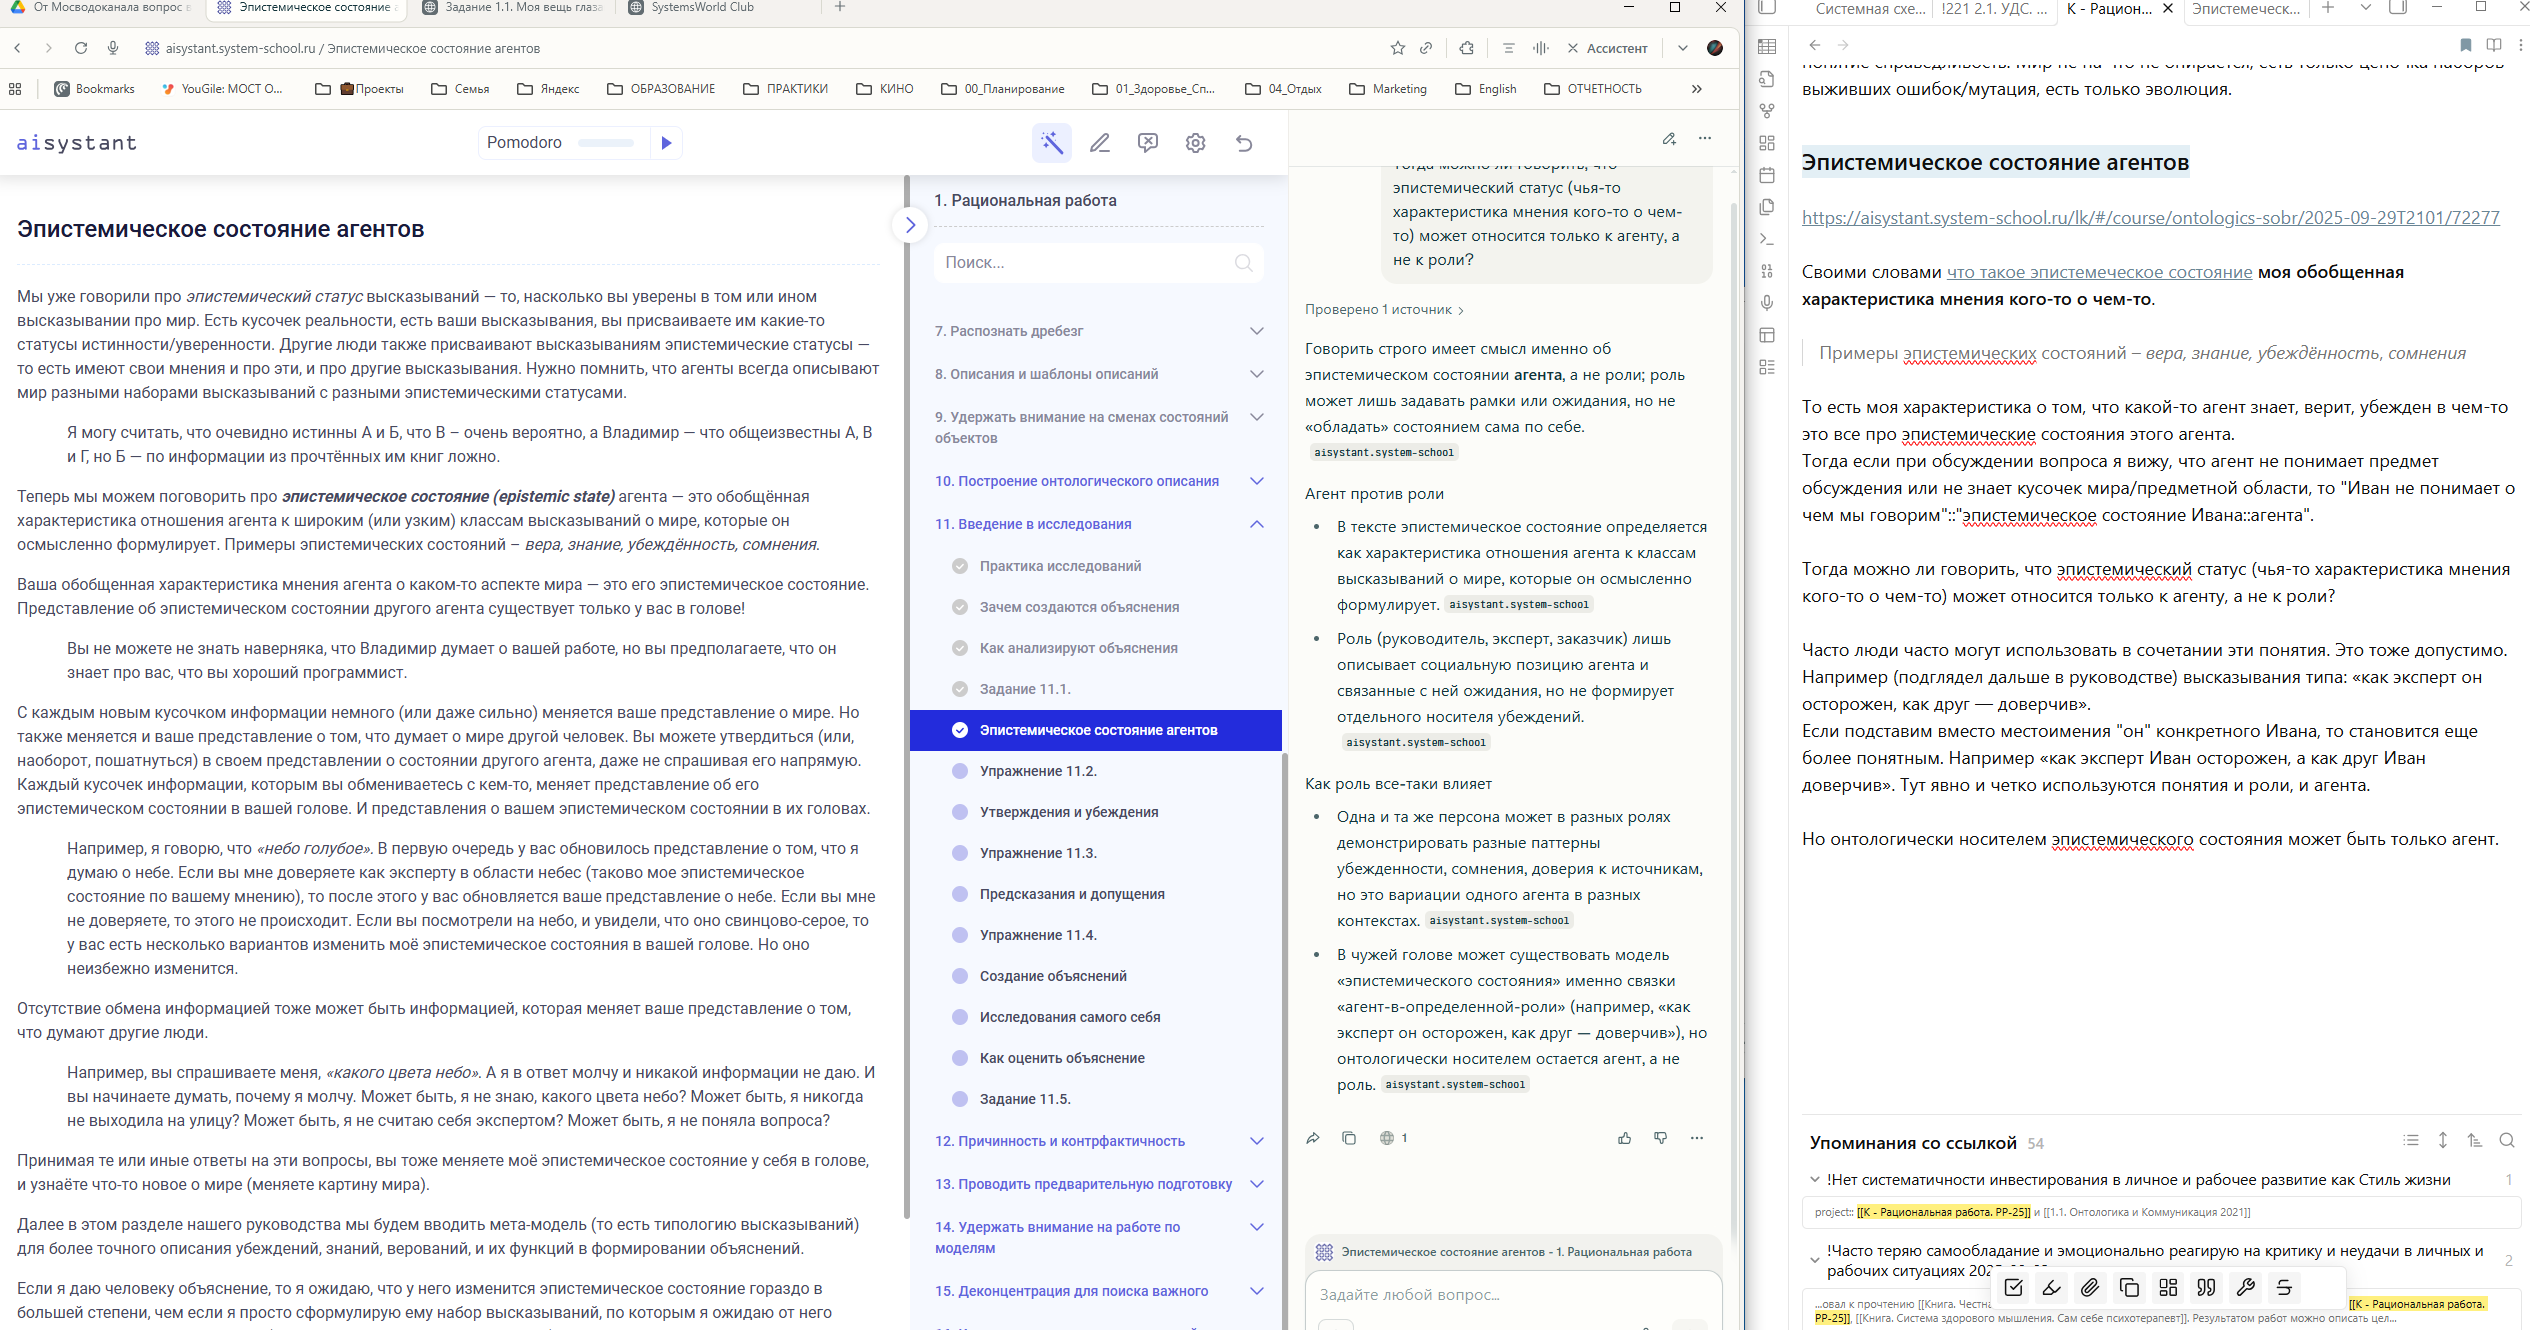The height and width of the screenshot is (1330, 2530).
Task: Collapse section 11. Введение в исследования
Action: click(1256, 524)
